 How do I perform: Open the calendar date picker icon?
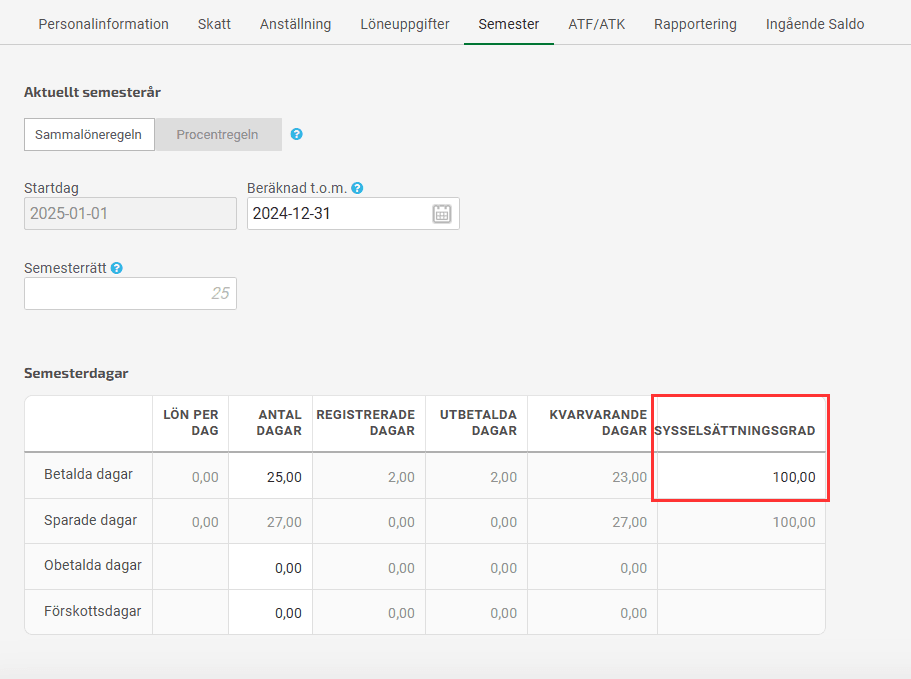442,214
